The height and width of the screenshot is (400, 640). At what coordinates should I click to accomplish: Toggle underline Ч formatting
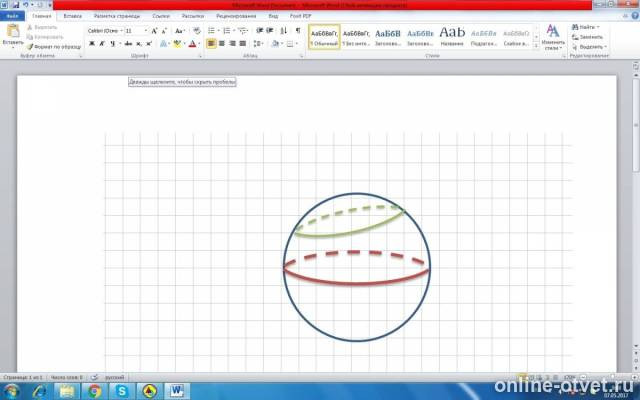coord(113,44)
